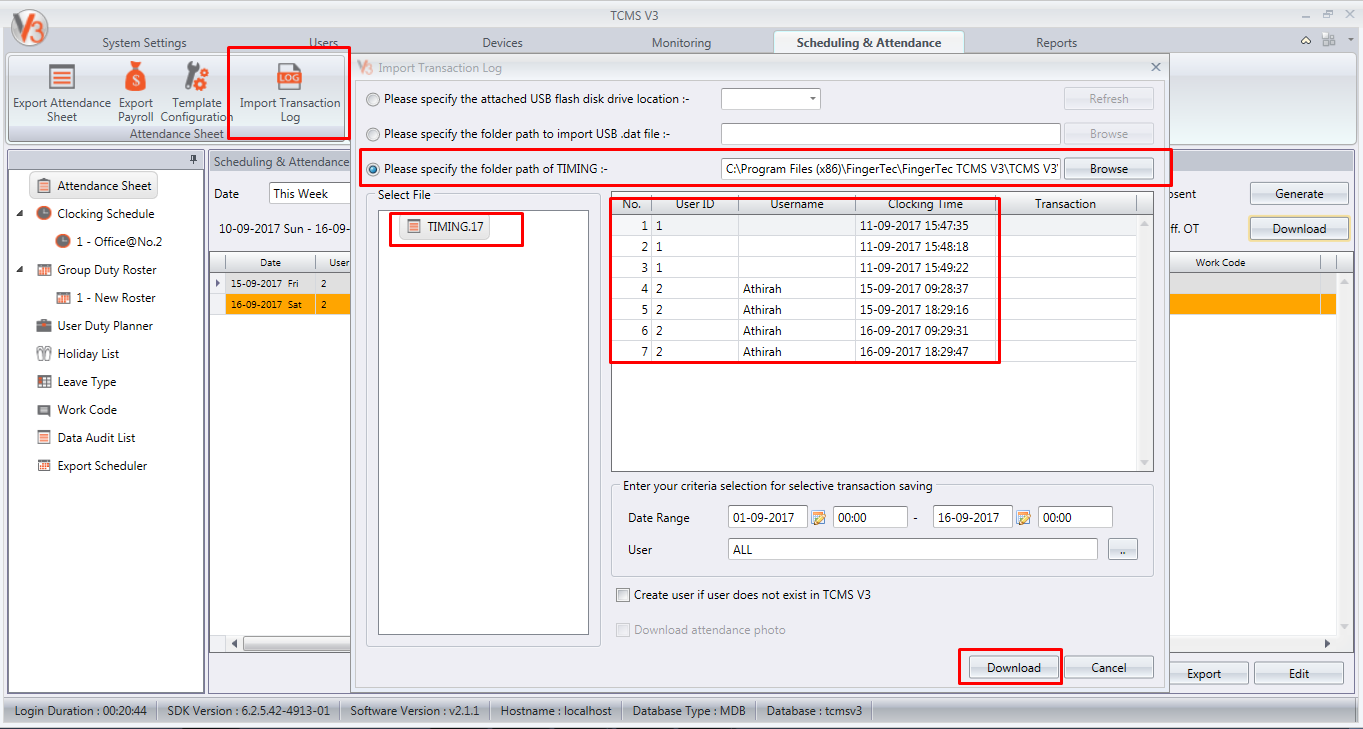Launch the Export Payroll tool
Viewport: 1363px width, 729px height.
pyautogui.click(x=136, y=92)
